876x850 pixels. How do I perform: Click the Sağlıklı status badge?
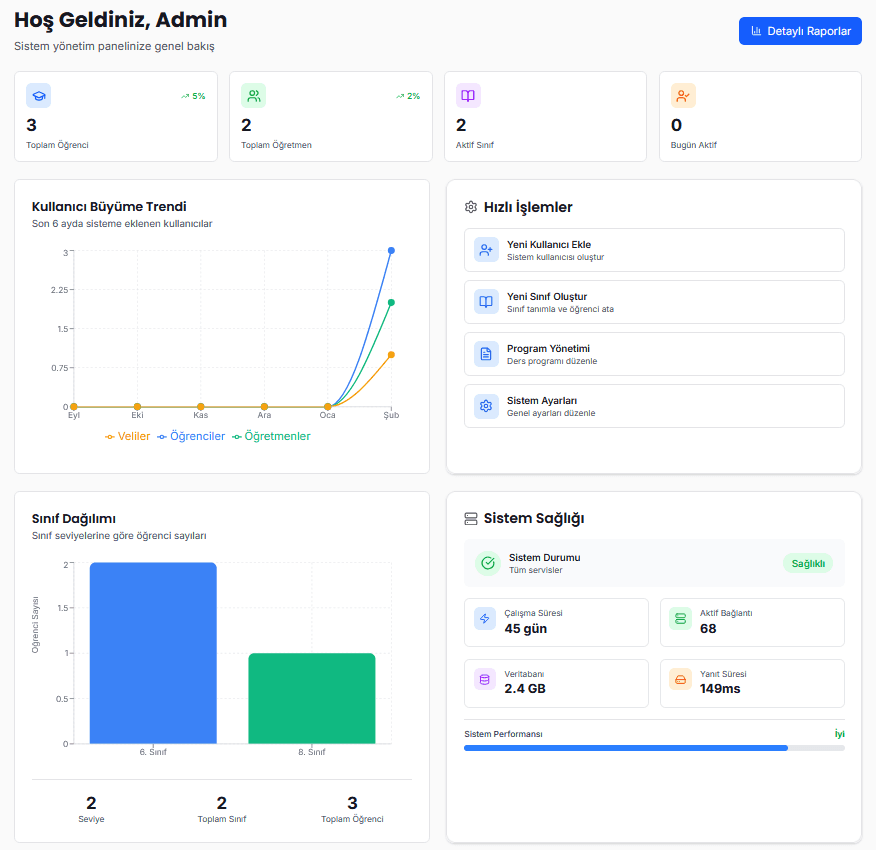(x=808, y=563)
